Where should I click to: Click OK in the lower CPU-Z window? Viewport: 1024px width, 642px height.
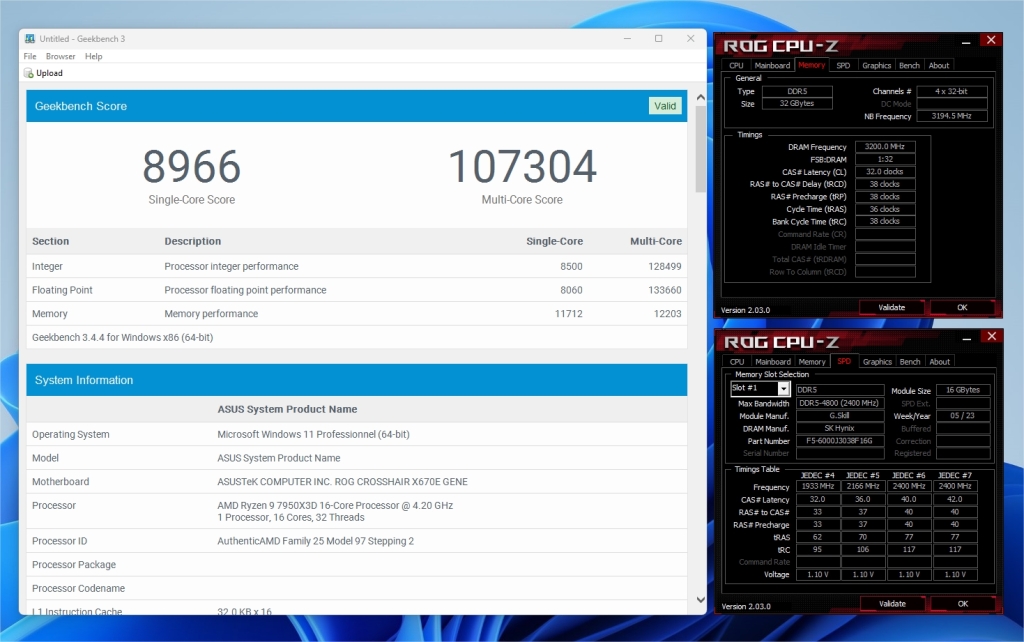click(962, 604)
